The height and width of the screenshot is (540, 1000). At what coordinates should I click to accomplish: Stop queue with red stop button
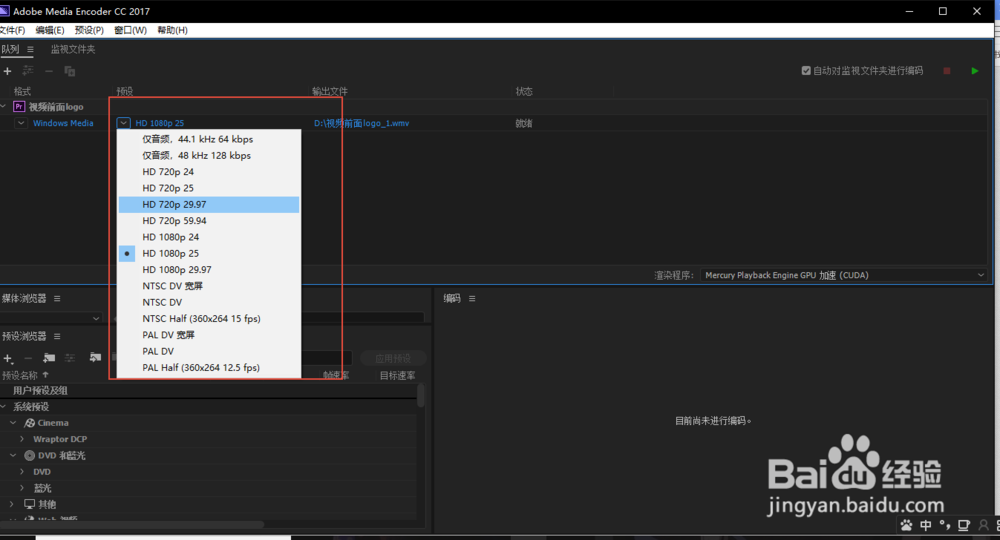point(946,71)
